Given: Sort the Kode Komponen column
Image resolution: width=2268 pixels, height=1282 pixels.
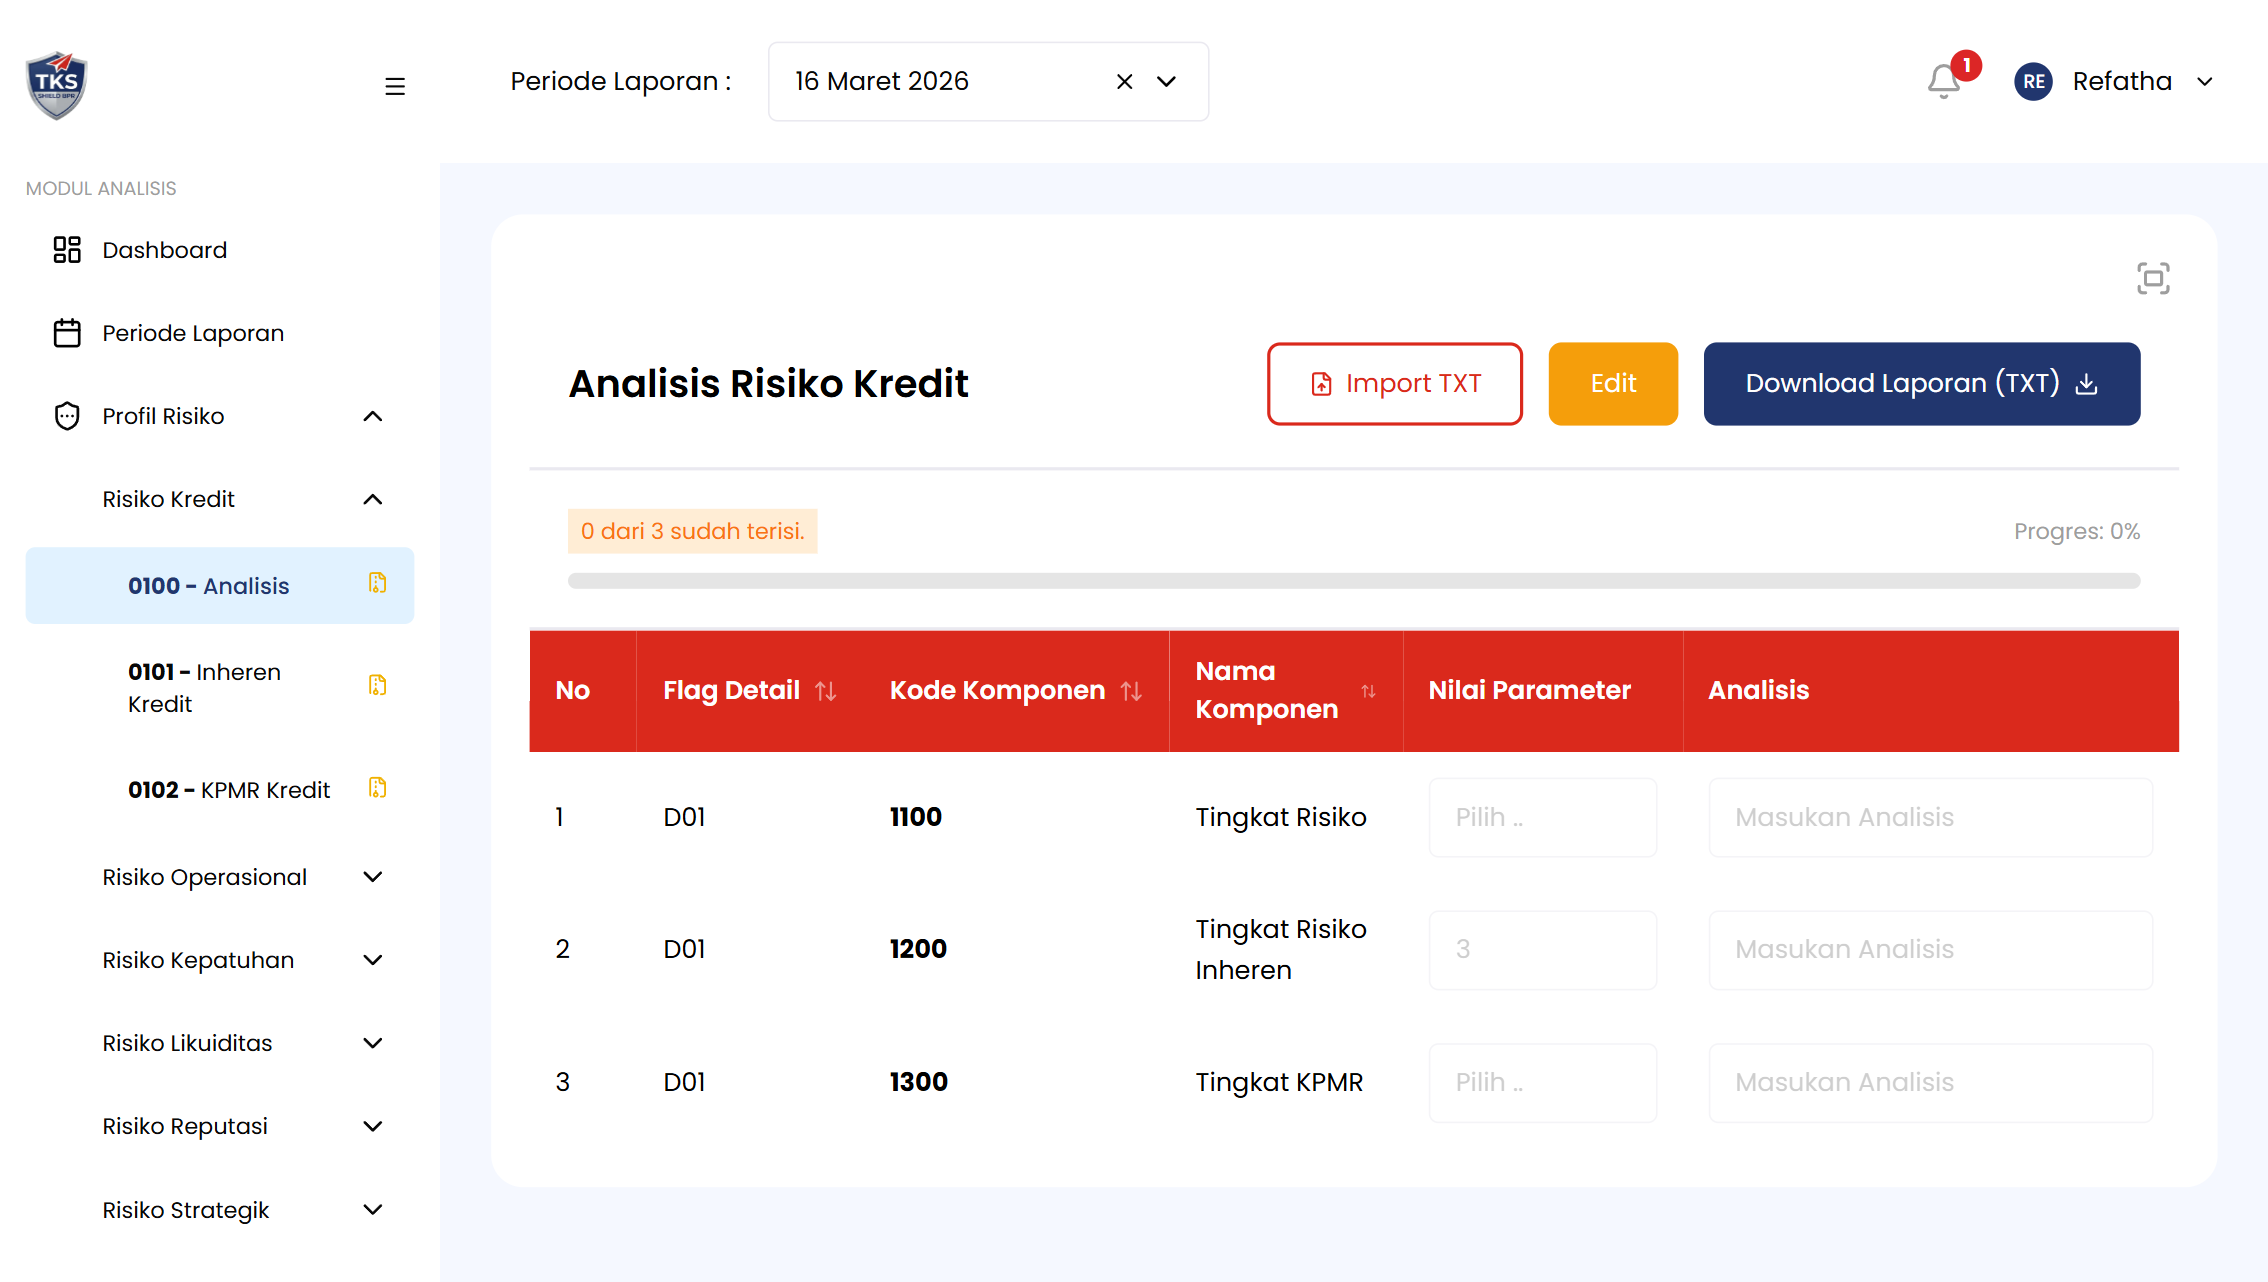Looking at the screenshot, I should (x=1131, y=690).
